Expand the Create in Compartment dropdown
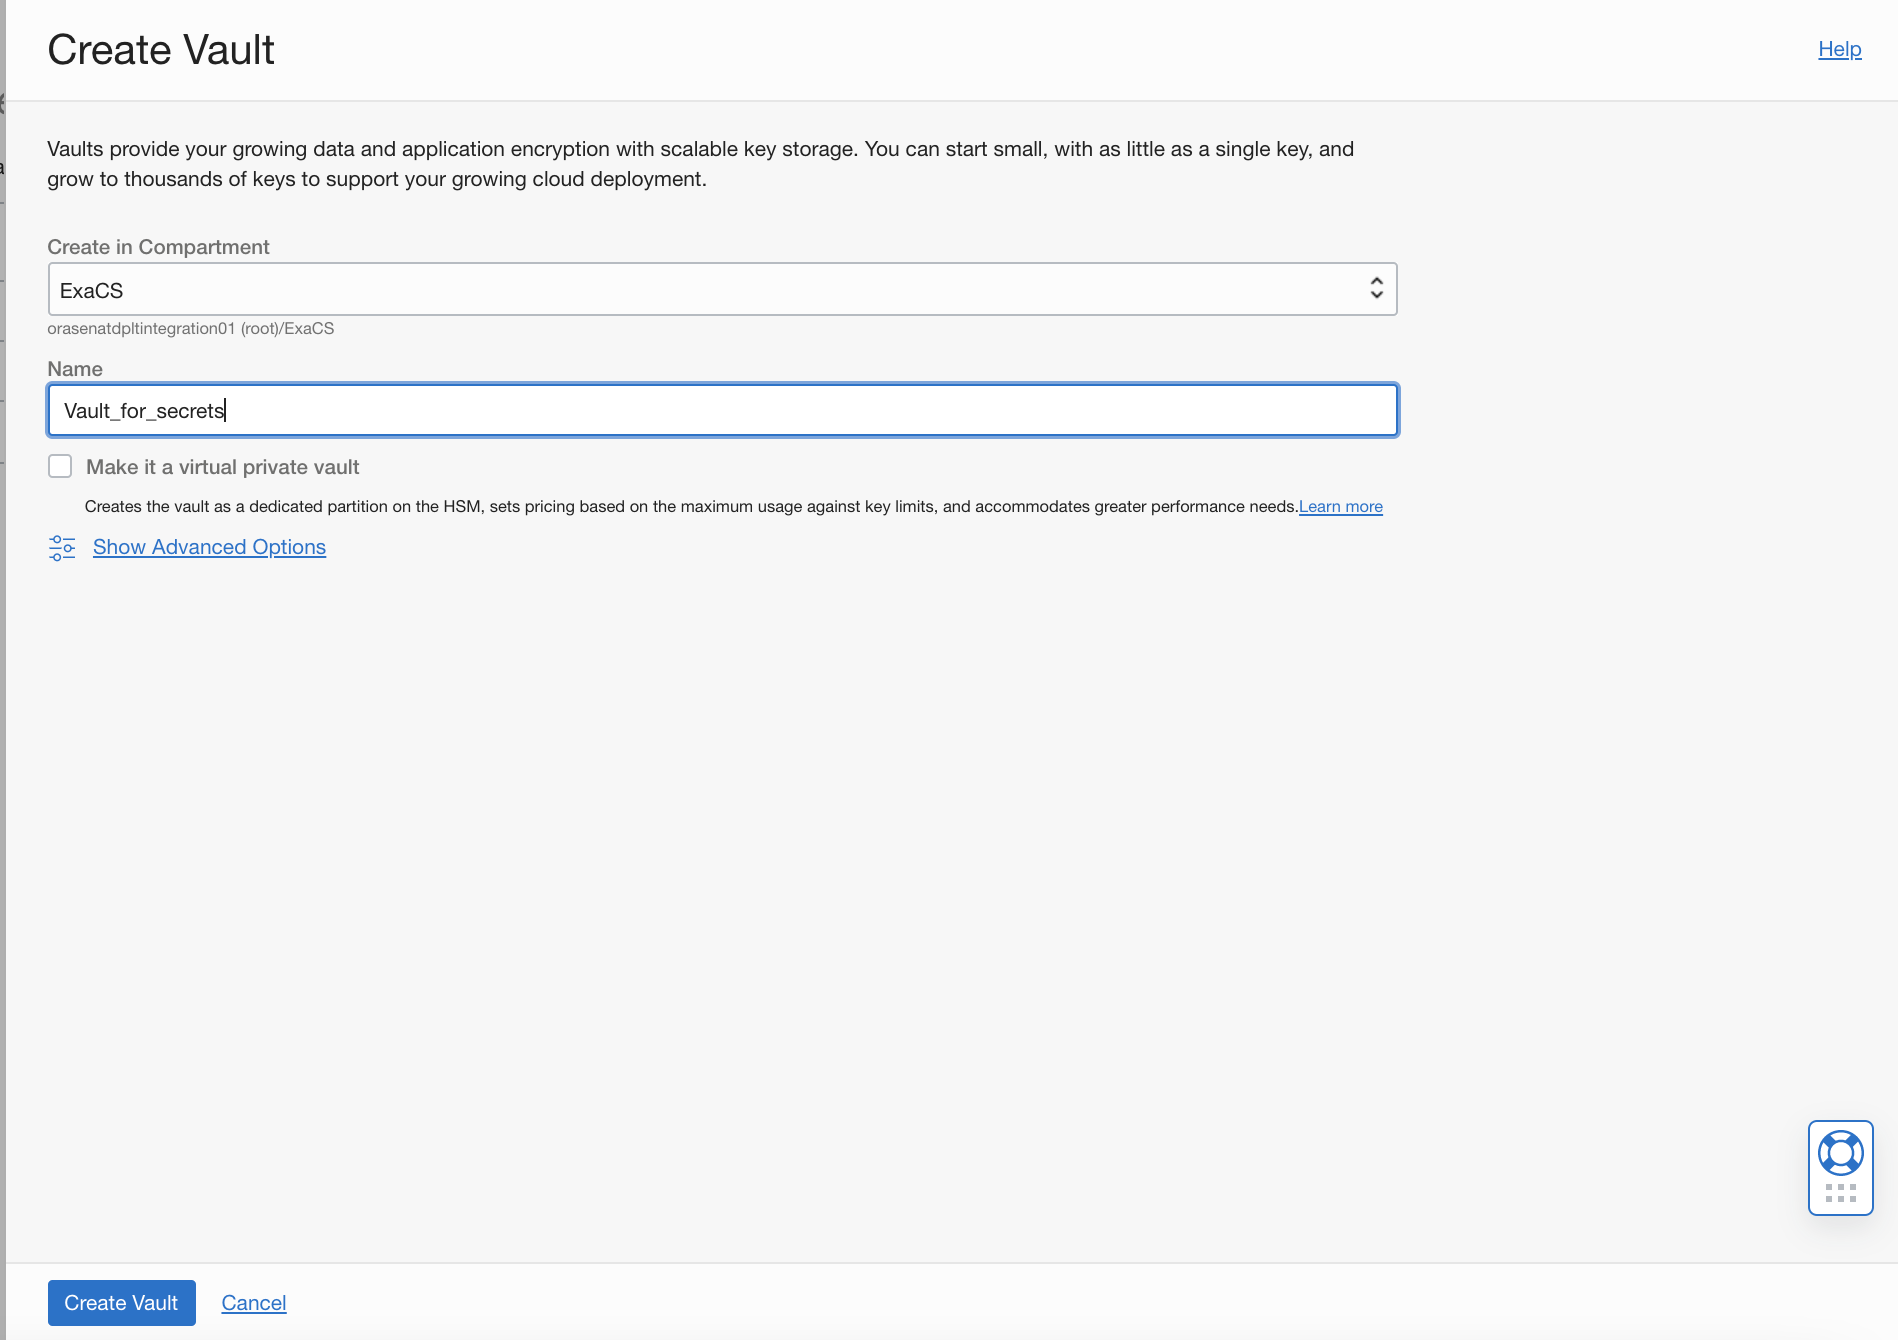Viewport: 1898px width, 1340px height. point(722,289)
